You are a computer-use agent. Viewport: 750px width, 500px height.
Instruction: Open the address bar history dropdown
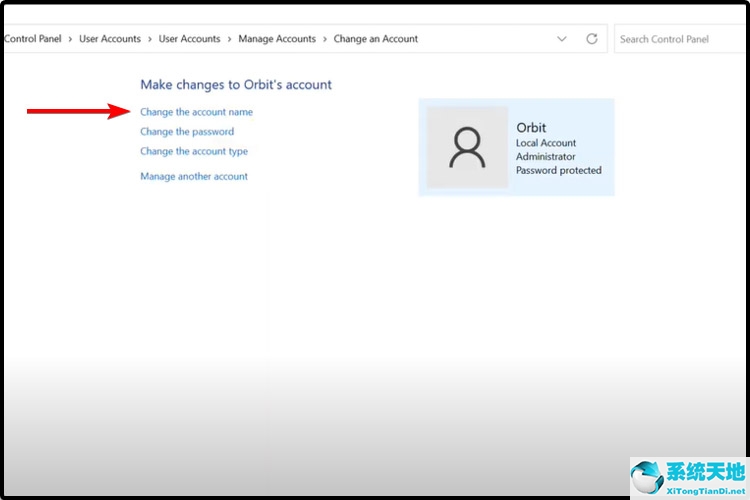562,39
